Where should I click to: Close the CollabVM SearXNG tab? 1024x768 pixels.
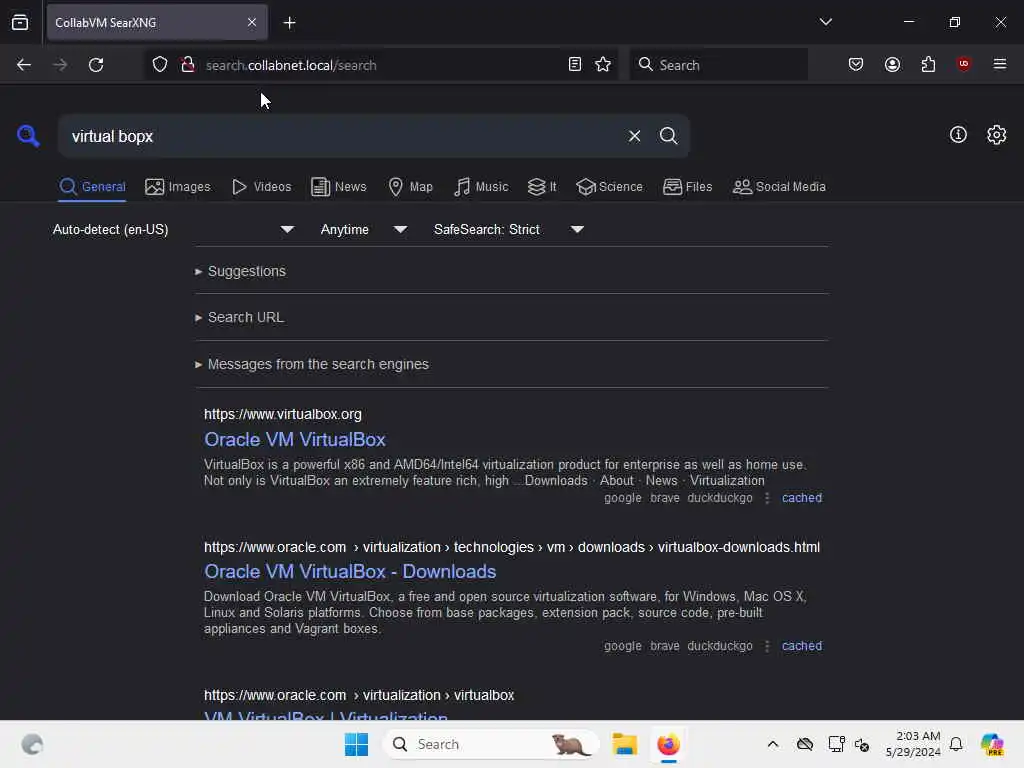click(252, 22)
